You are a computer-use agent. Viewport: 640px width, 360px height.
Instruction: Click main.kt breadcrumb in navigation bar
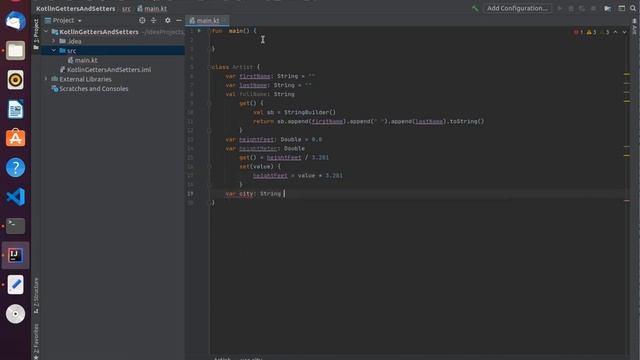tap(152, 8)
